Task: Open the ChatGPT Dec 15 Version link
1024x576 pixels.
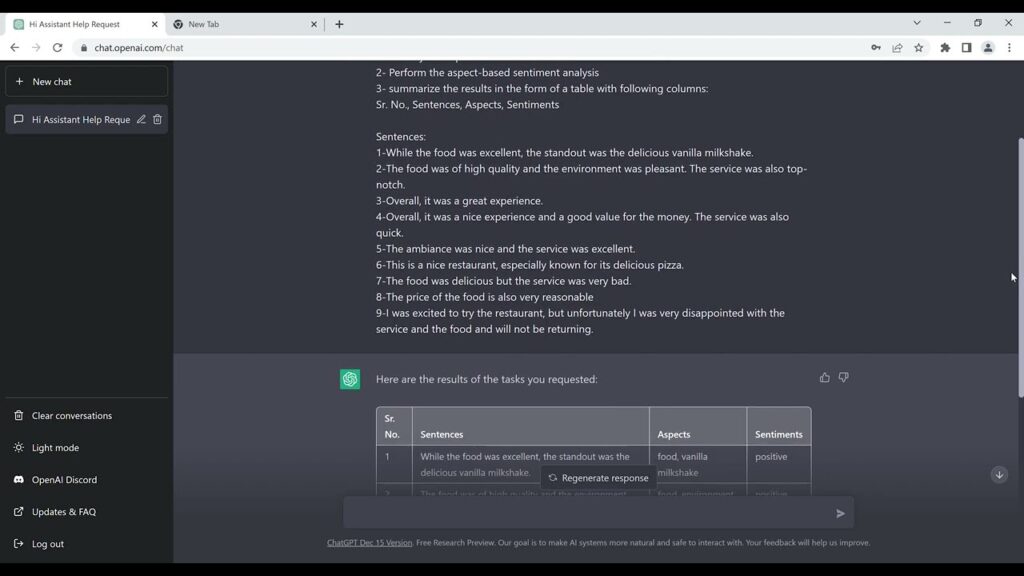Action: pyautogui.click(x=369, y=543)
